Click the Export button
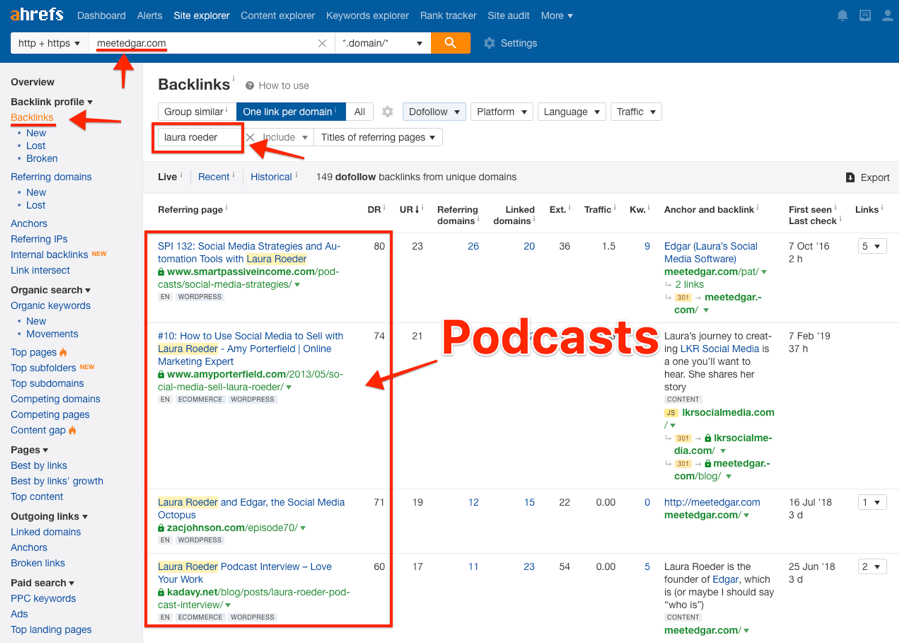The width and height of the screenshot is (899, 643). [x=866, y=176]
